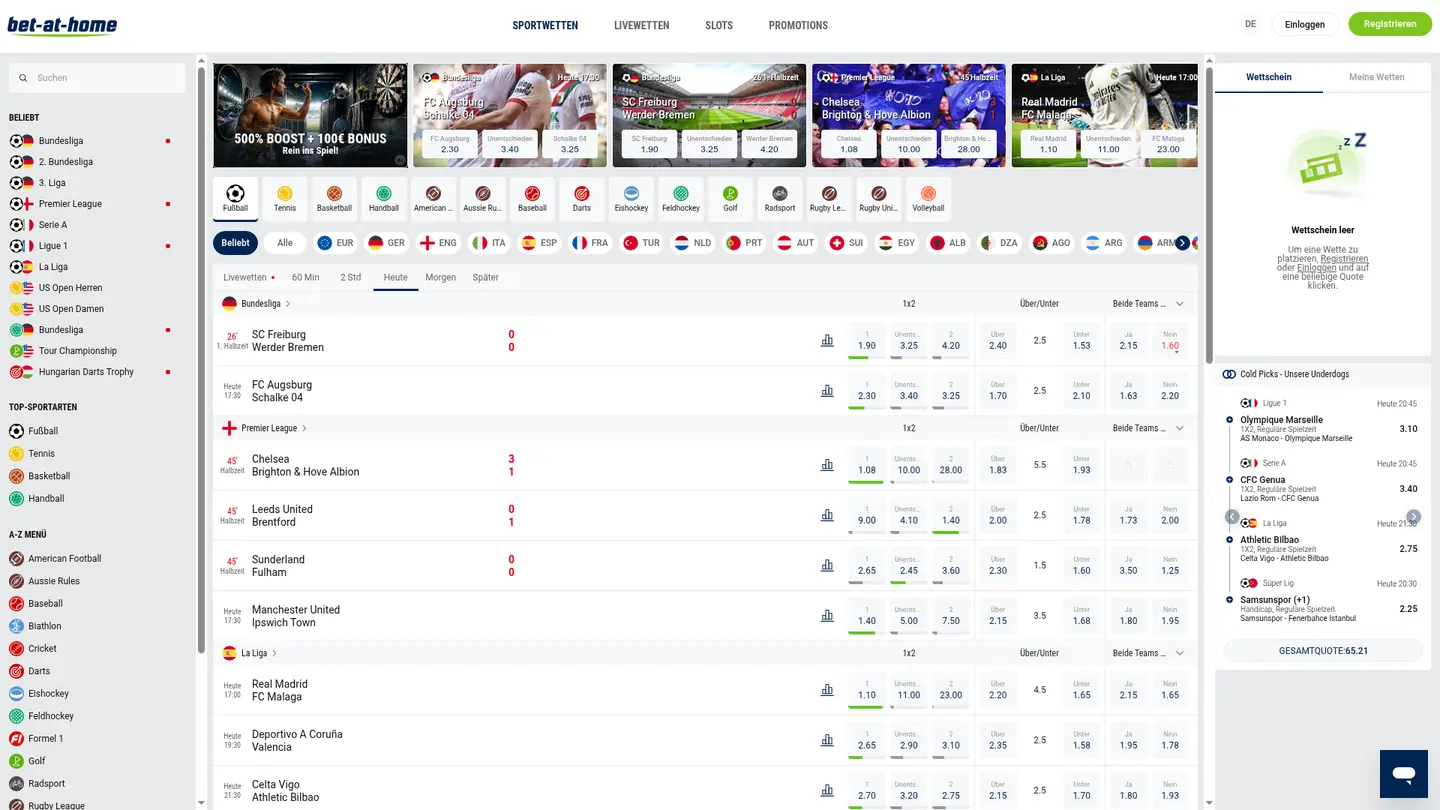
Task: Switch to the 60 Min time tab
Action: [306, 278]
